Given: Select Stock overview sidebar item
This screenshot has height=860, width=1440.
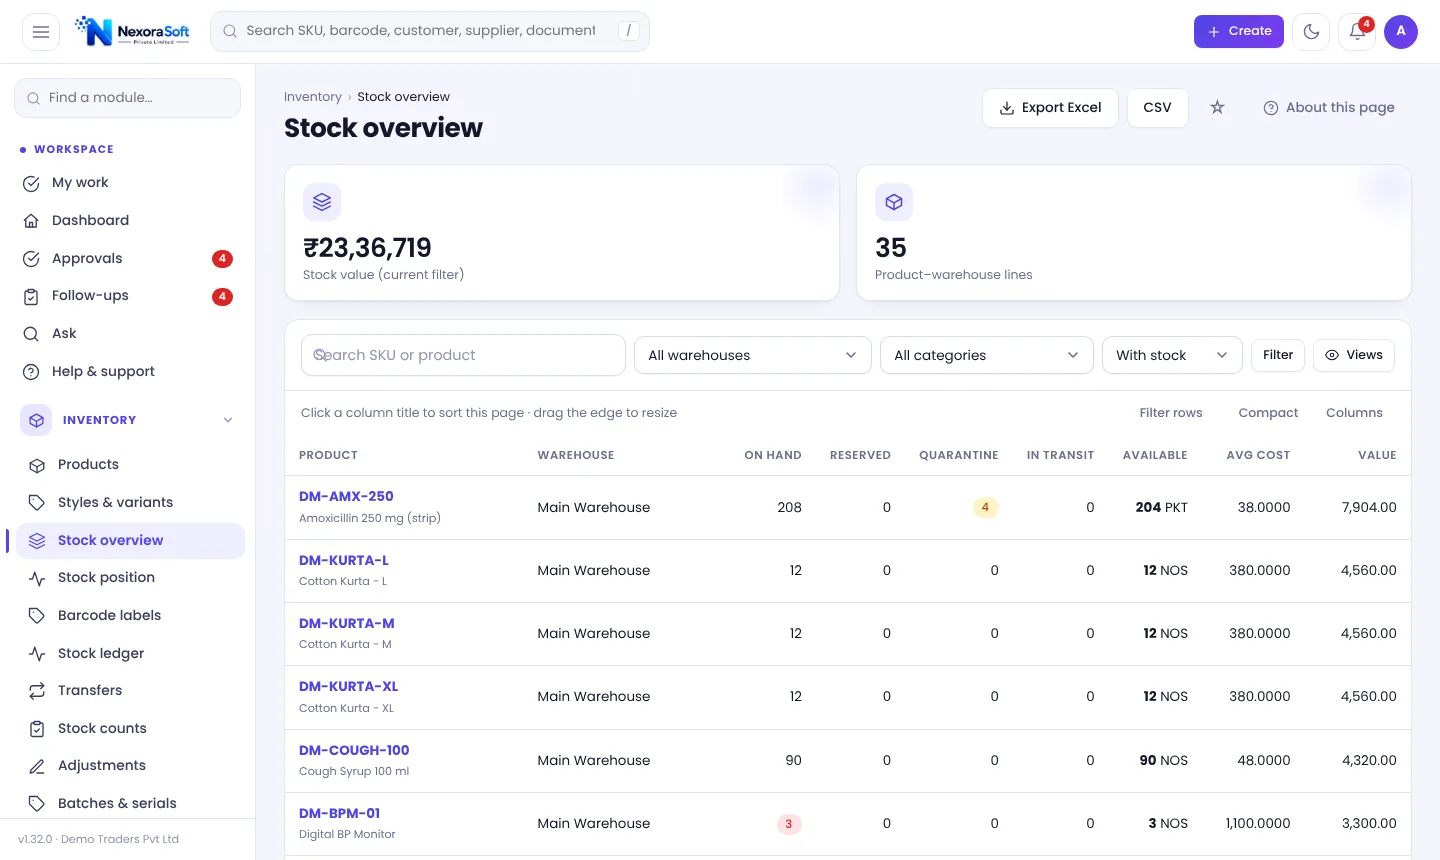Looking at the screenshot, I should [x=128, y=541].
